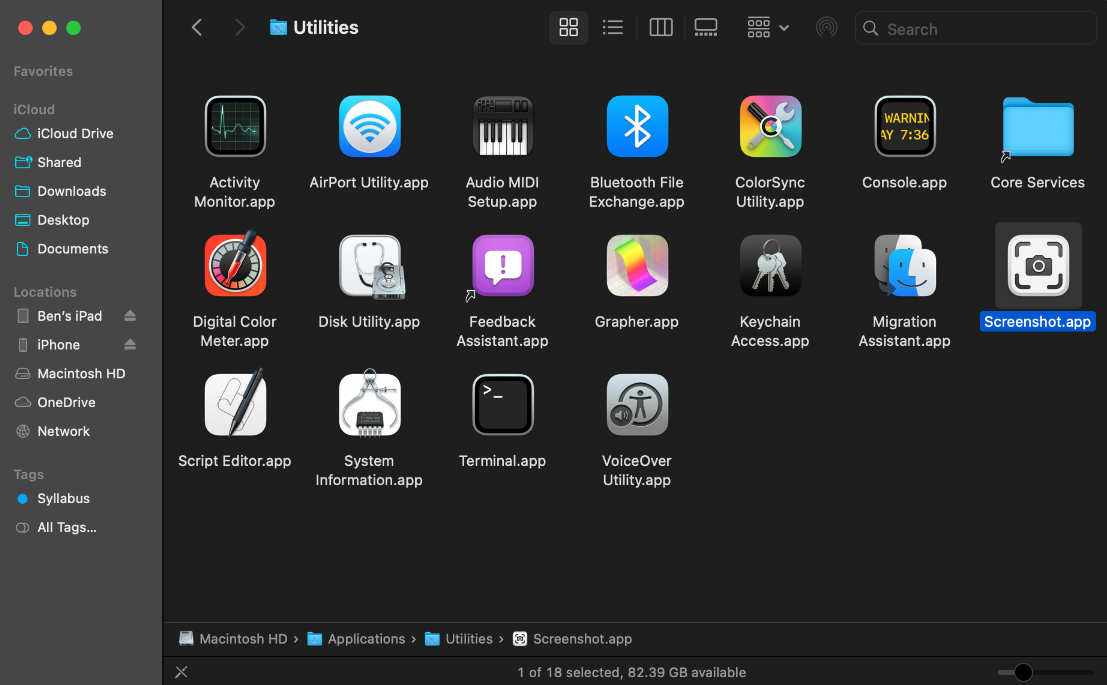Switch to list view mode
Image resolution: width=1107 pixels, height=685 pixels.
point(613,28)
